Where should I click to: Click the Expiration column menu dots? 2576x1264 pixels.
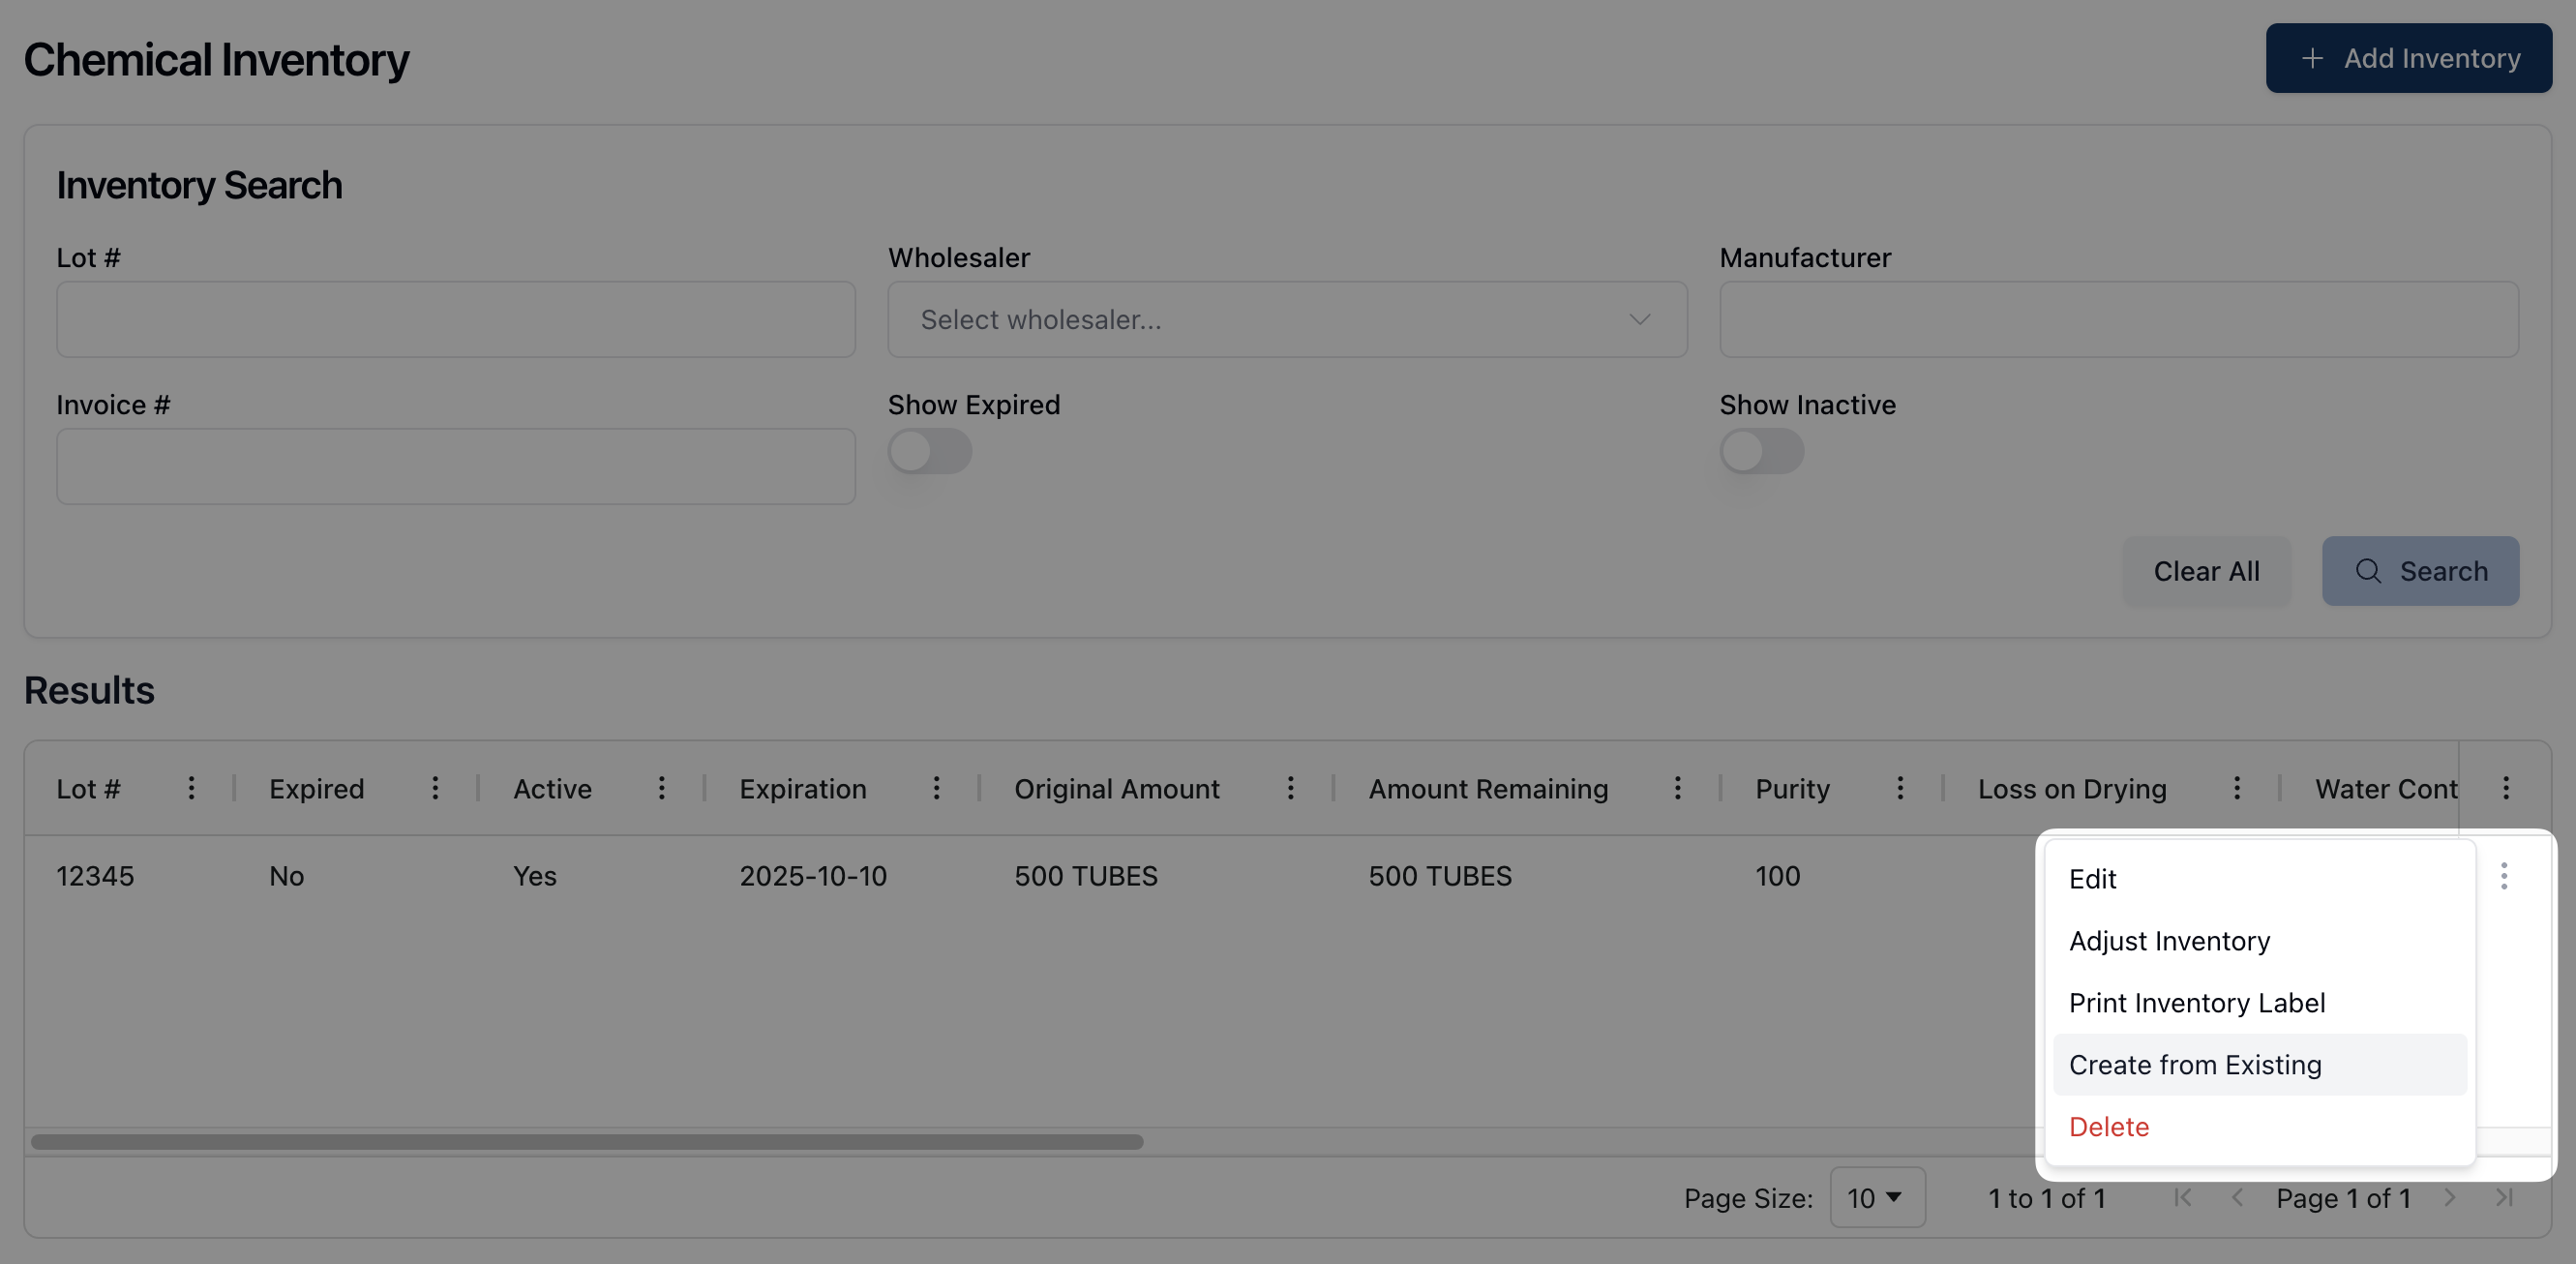[936, 788]
